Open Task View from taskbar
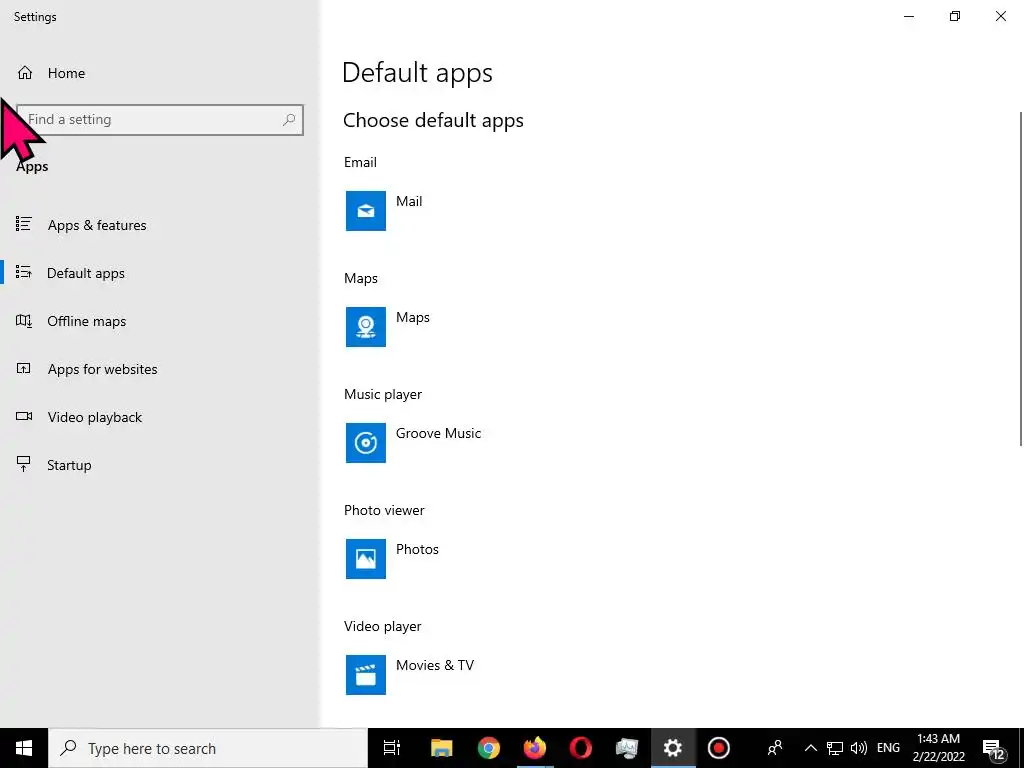 tap(392, 748)
